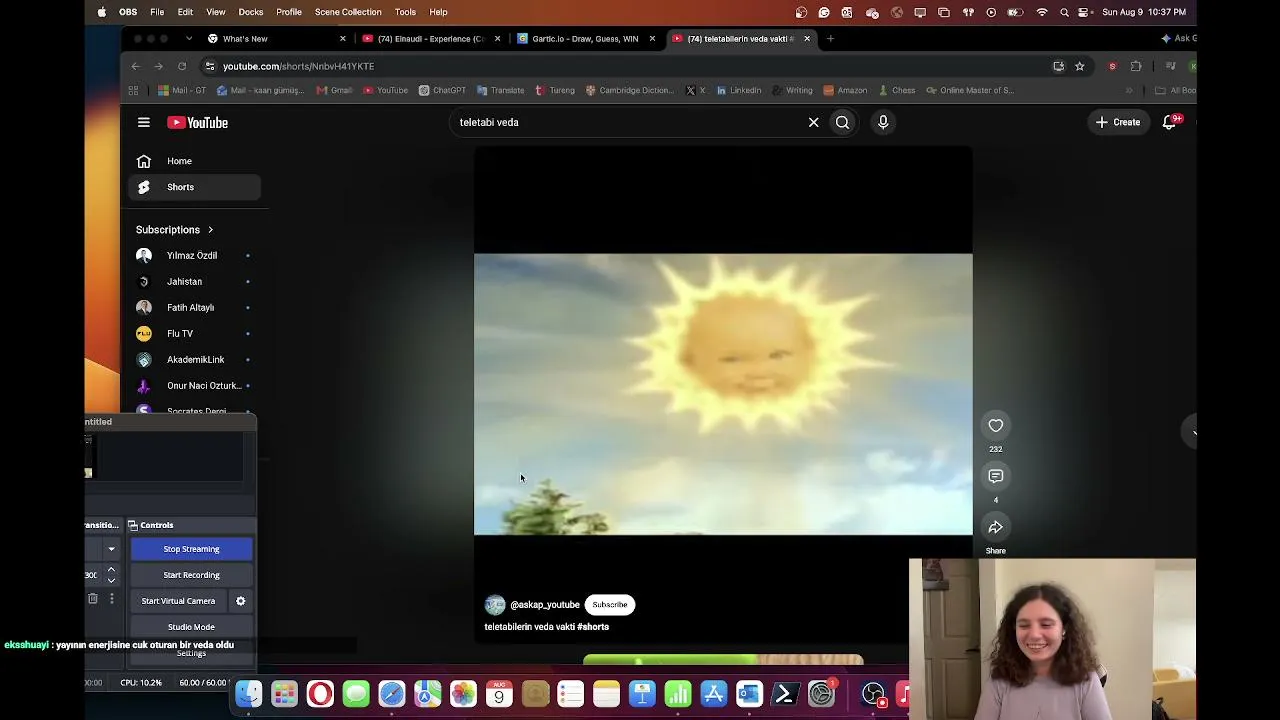Like the Short with the heart icon
The image size is (1280, 720).
996,426
